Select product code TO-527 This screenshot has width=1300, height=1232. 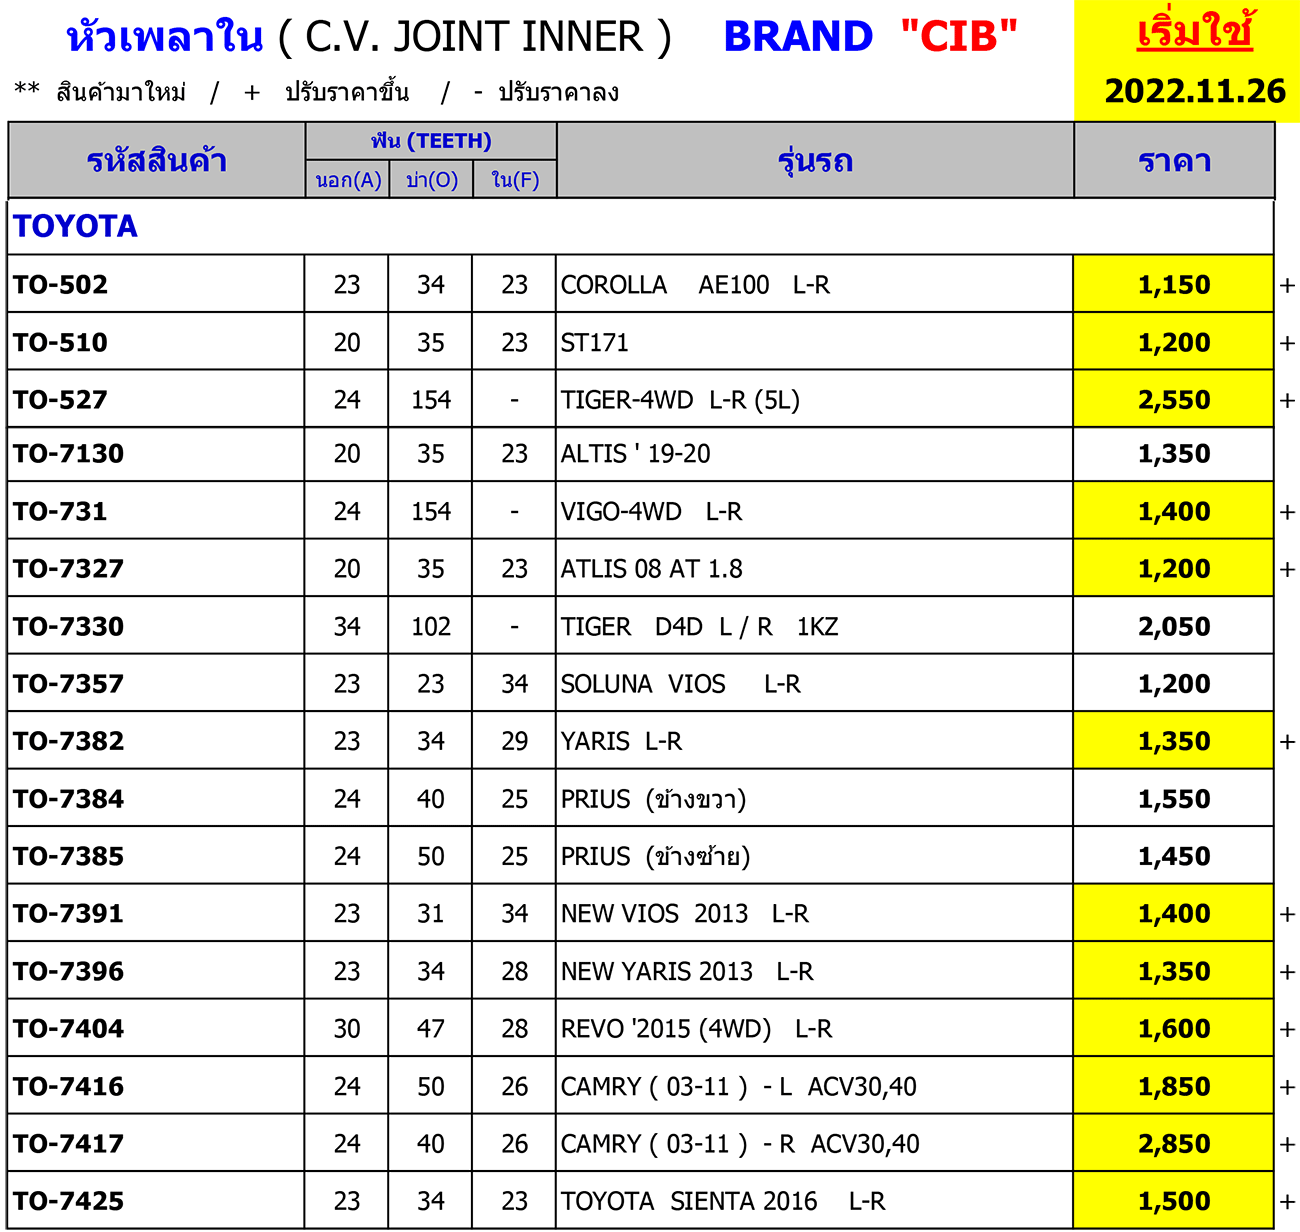[x=60, y=400]
